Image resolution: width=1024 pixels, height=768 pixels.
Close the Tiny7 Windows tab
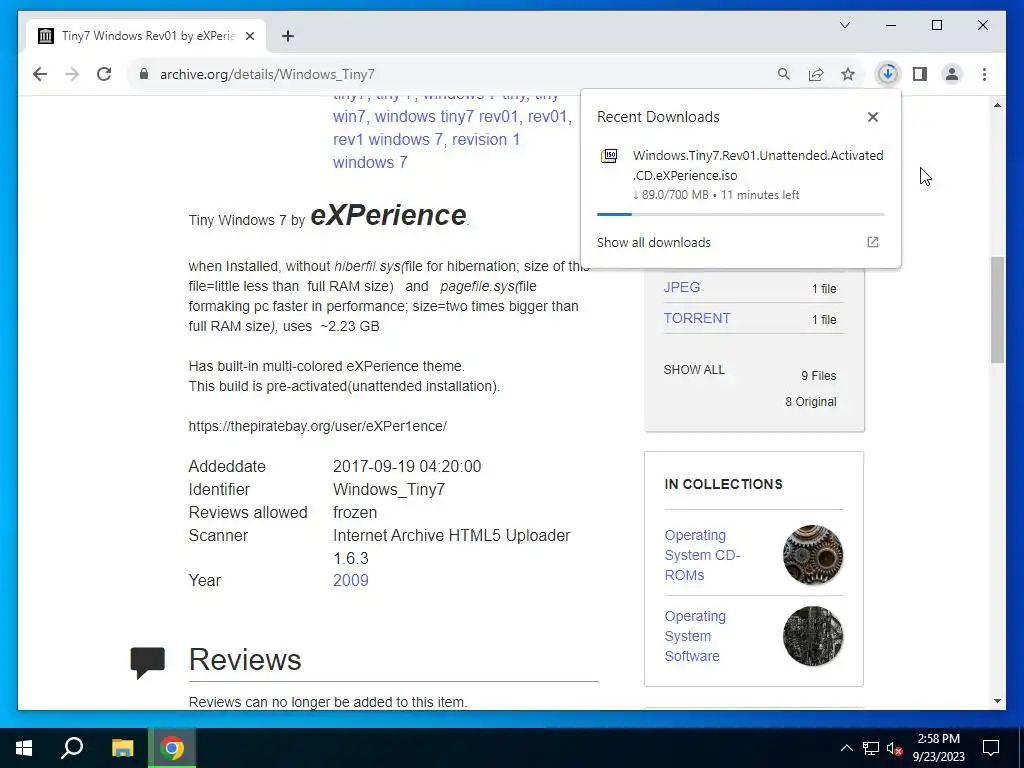pos(249,36)
